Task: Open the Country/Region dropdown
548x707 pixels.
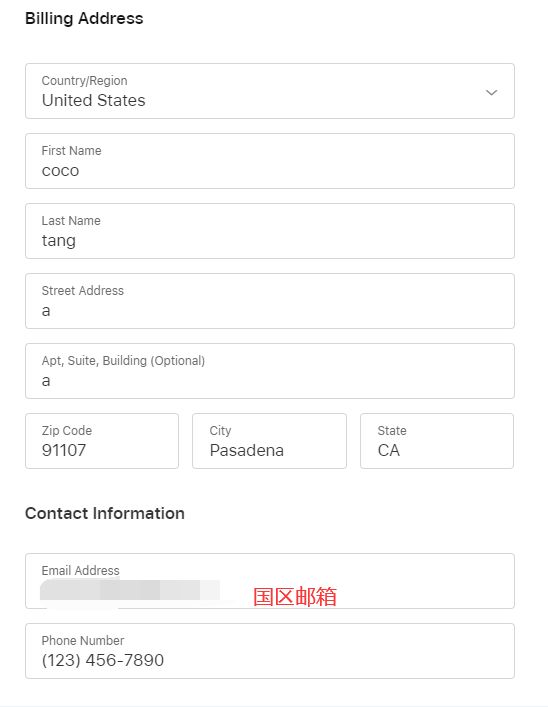Action: click(x=270, y=91)
